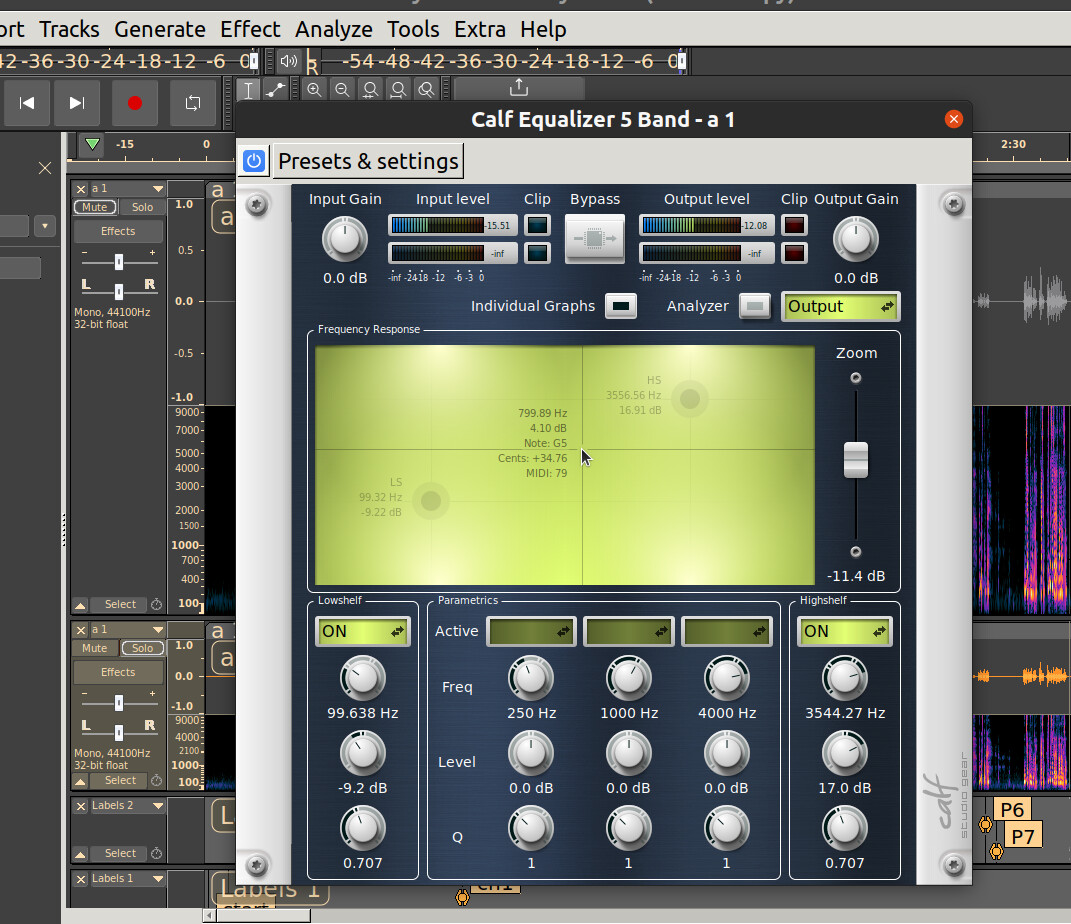This screenshot has height=924, width=1071.
Task: Toggle Solo on the second a 1 track
Action: (143, 648)
